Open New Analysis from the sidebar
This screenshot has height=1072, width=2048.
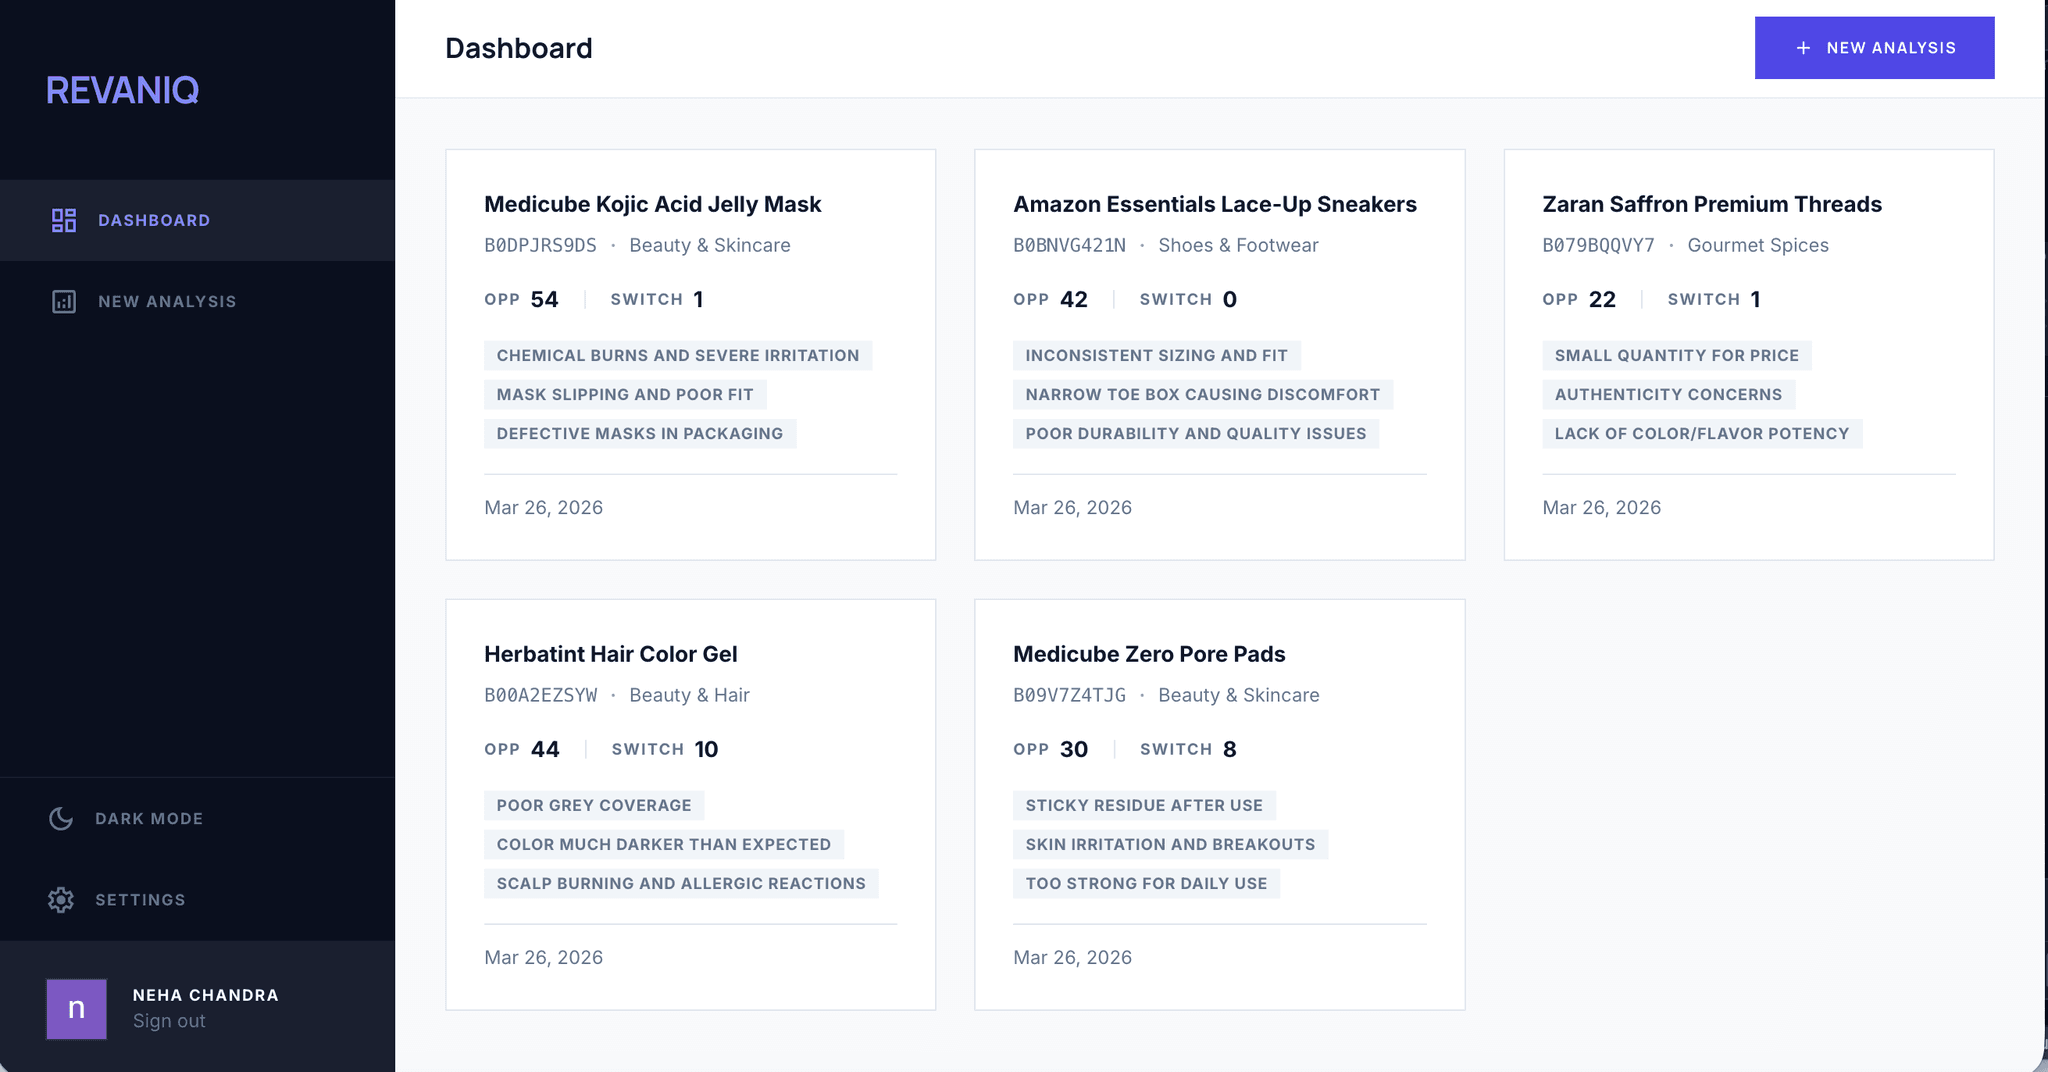pyautogui.click(x=197, y=301)
